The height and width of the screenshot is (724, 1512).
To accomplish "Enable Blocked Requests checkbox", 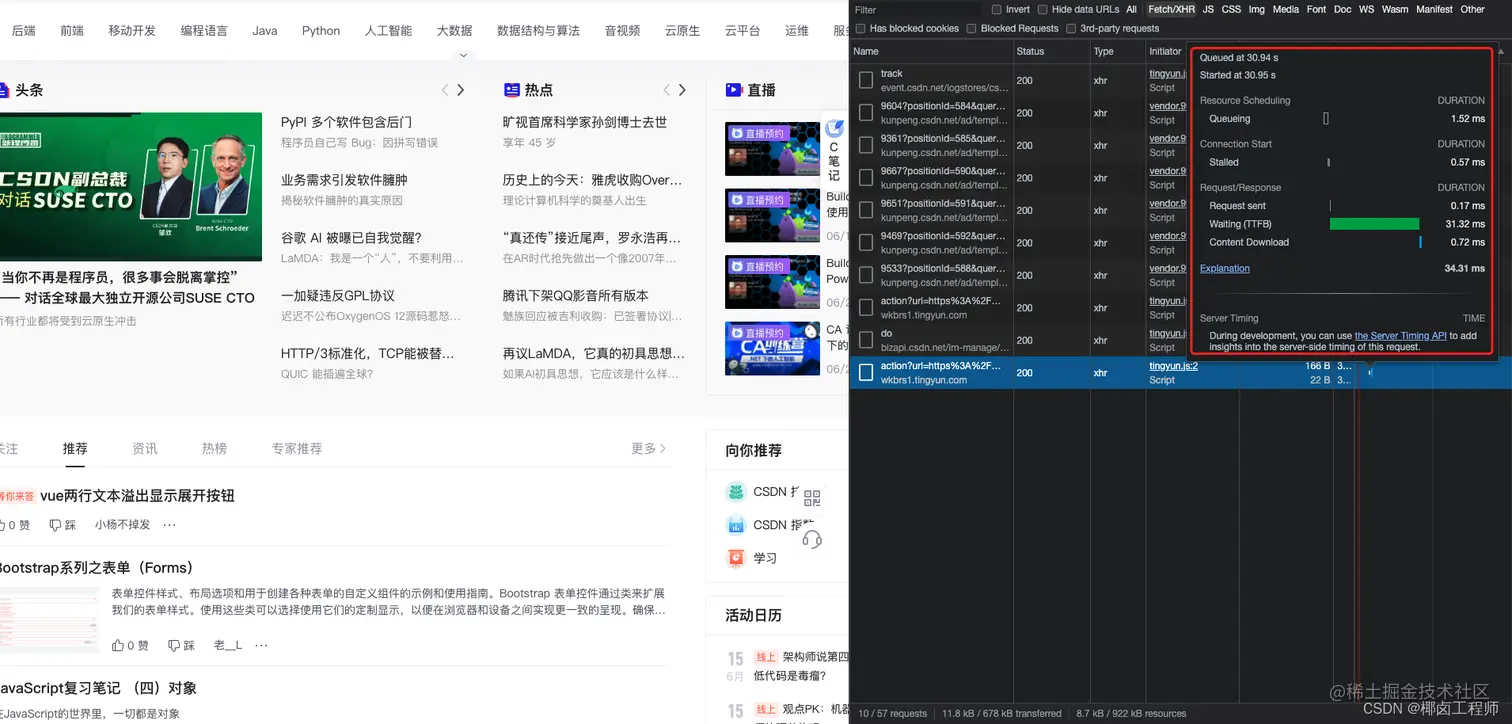I will click(x=972, y=28).
